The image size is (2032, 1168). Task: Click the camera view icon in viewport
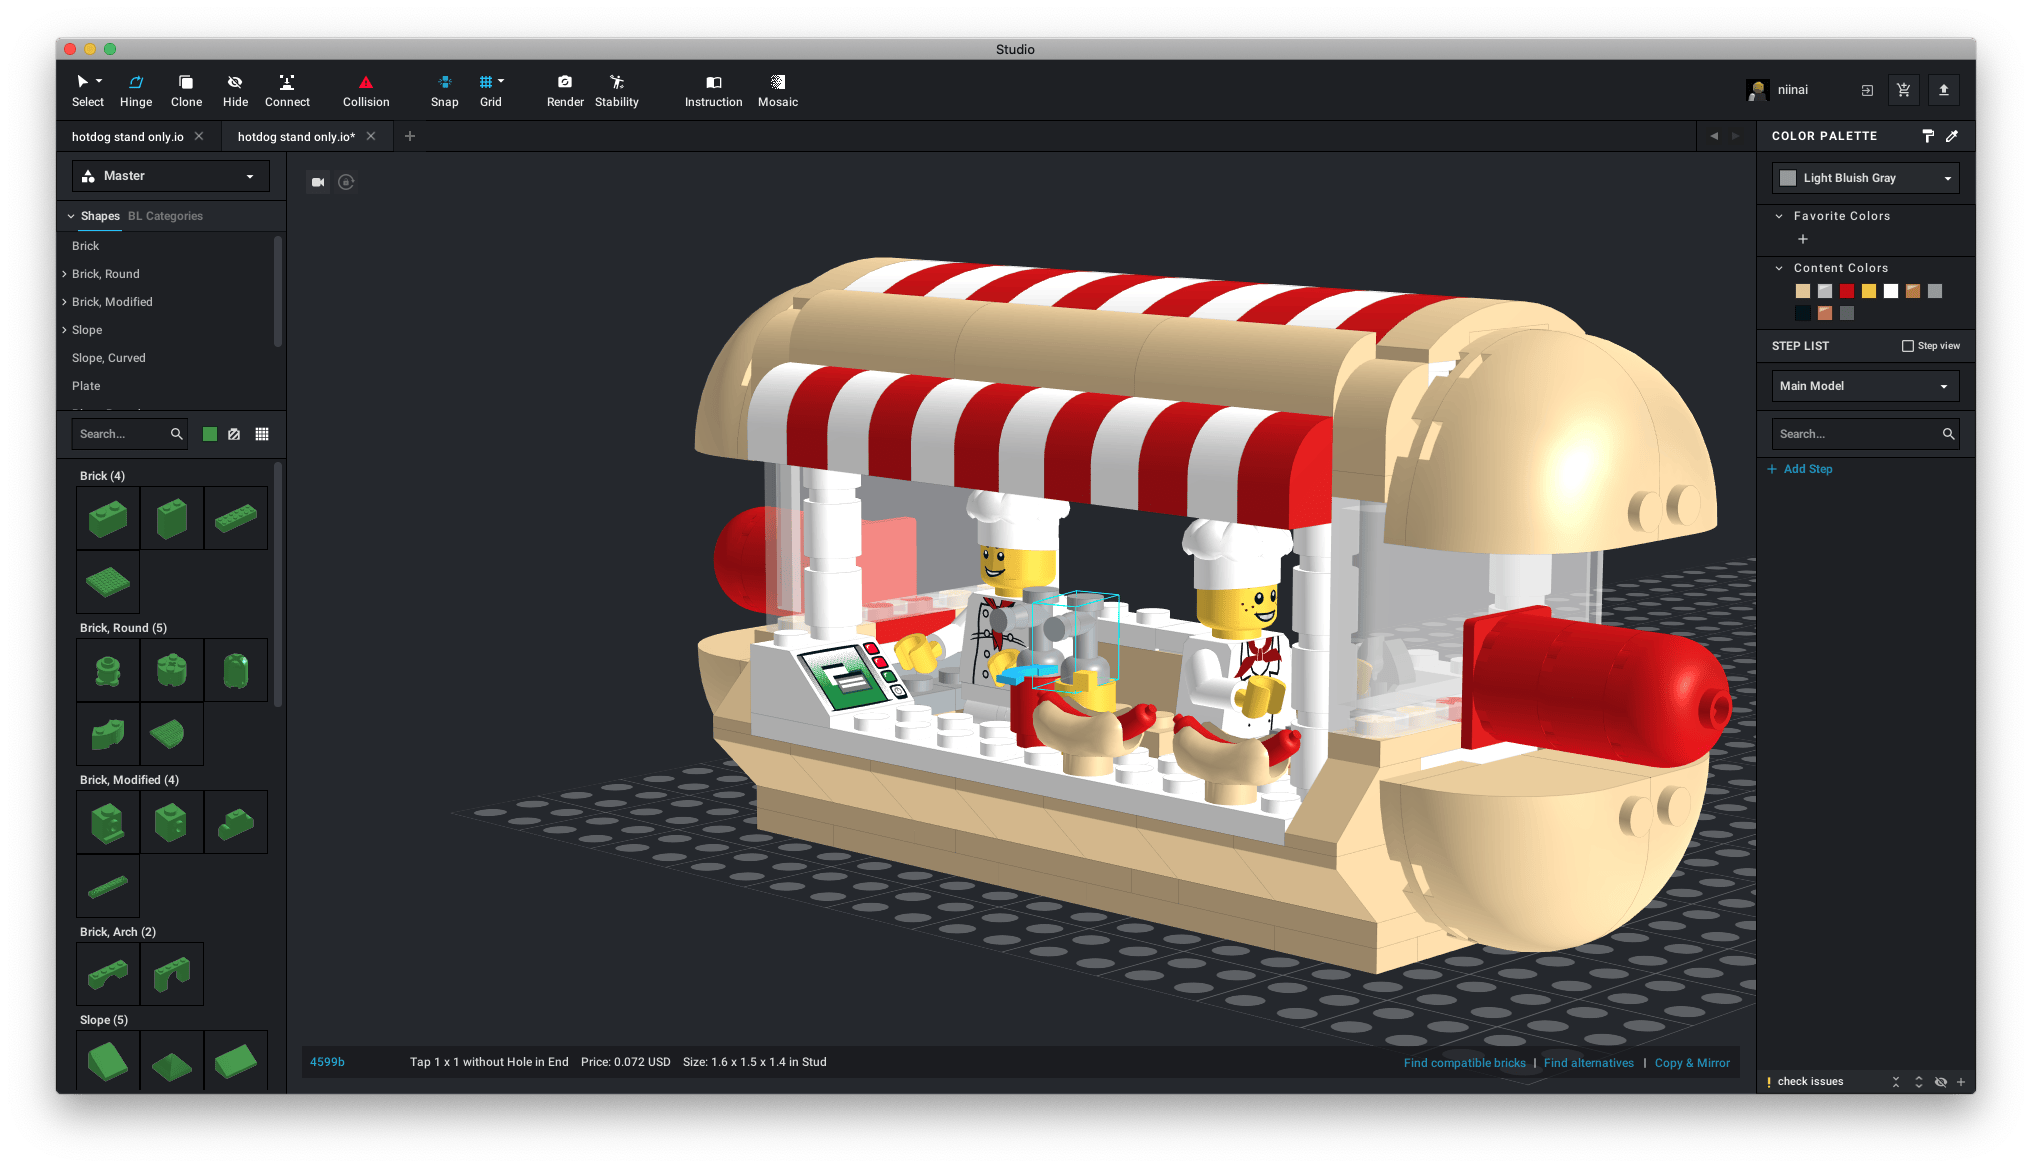318,182
